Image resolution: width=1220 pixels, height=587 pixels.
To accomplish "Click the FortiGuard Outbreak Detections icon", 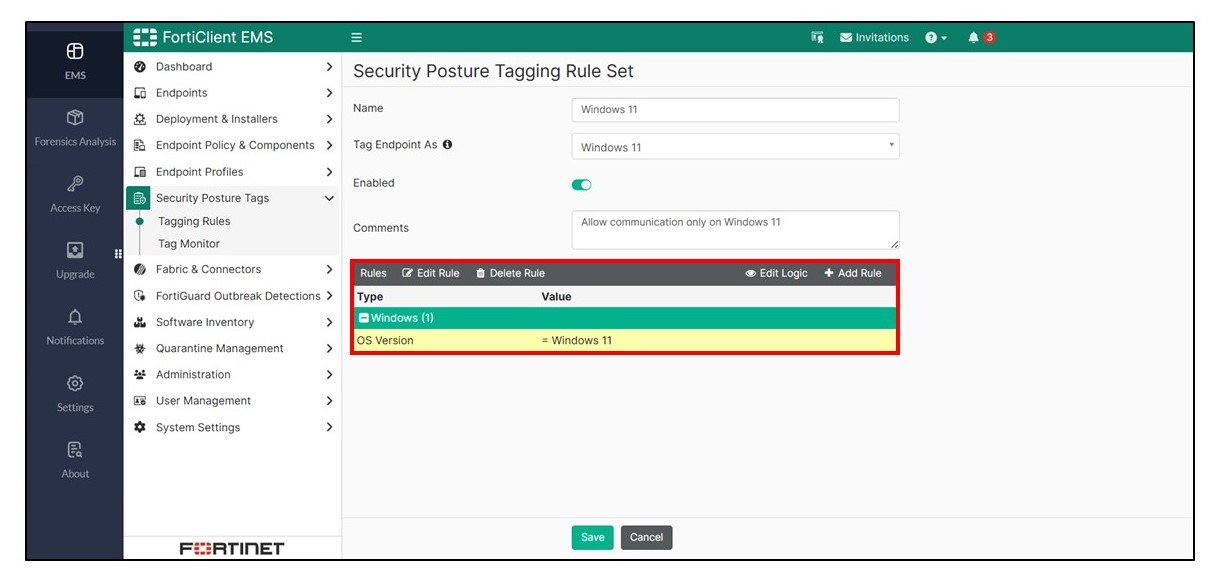I will coord(140,296).
